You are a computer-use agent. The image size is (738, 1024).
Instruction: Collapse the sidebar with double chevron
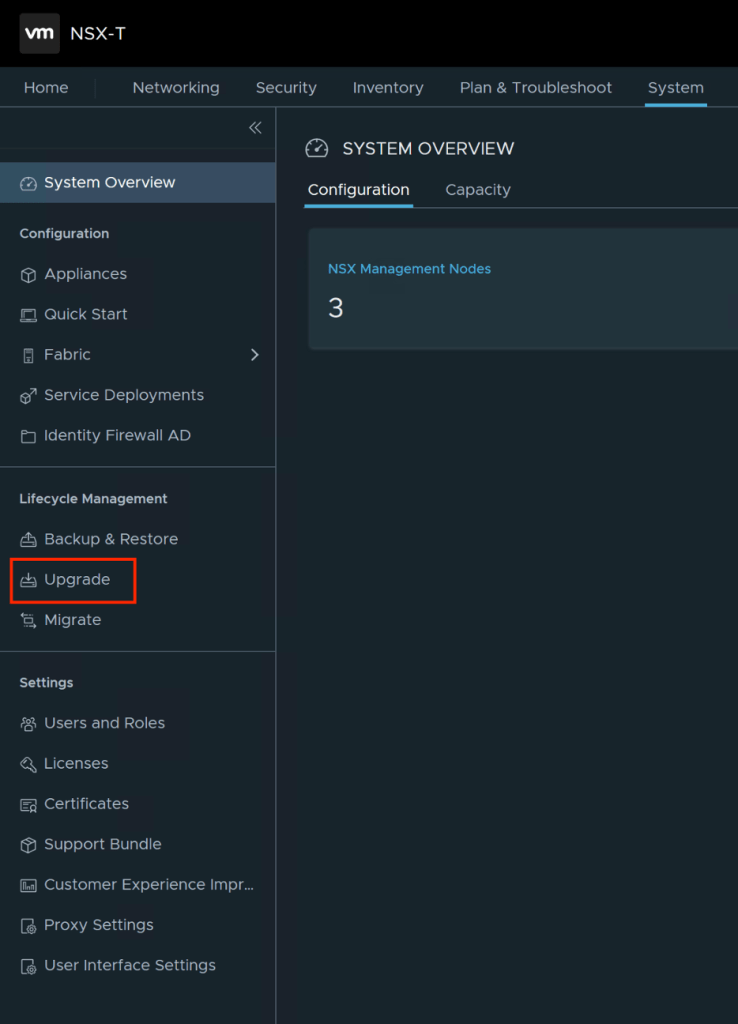pos(255,128)
